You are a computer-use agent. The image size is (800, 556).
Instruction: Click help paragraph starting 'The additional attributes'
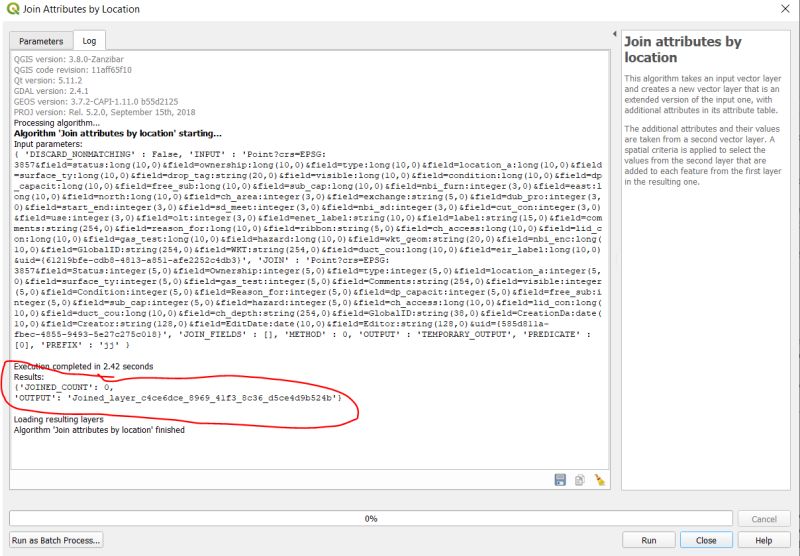pos(703,155)
